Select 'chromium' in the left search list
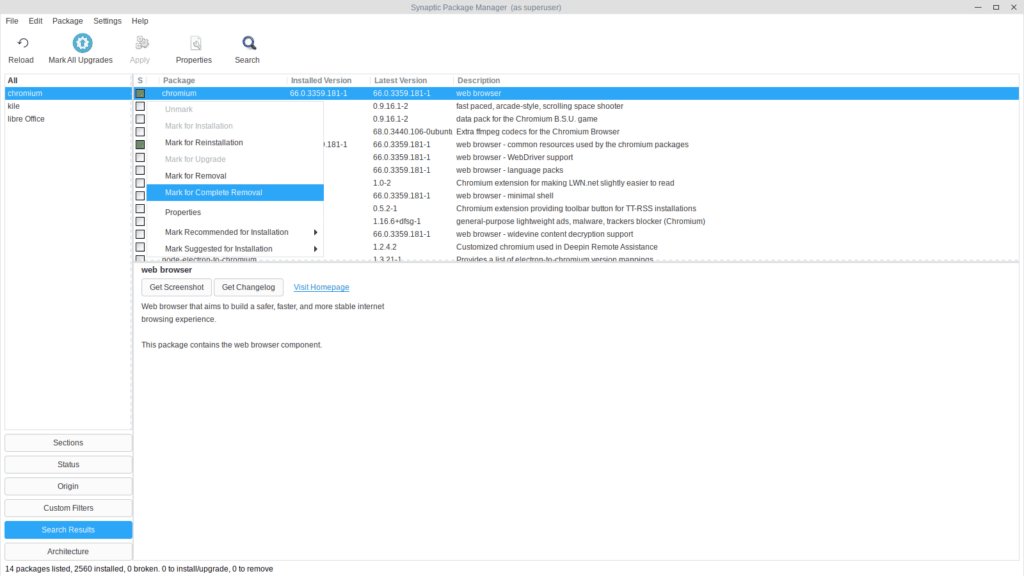Image resolution: width=1024 pixels, height=576 pixels. 68,93
